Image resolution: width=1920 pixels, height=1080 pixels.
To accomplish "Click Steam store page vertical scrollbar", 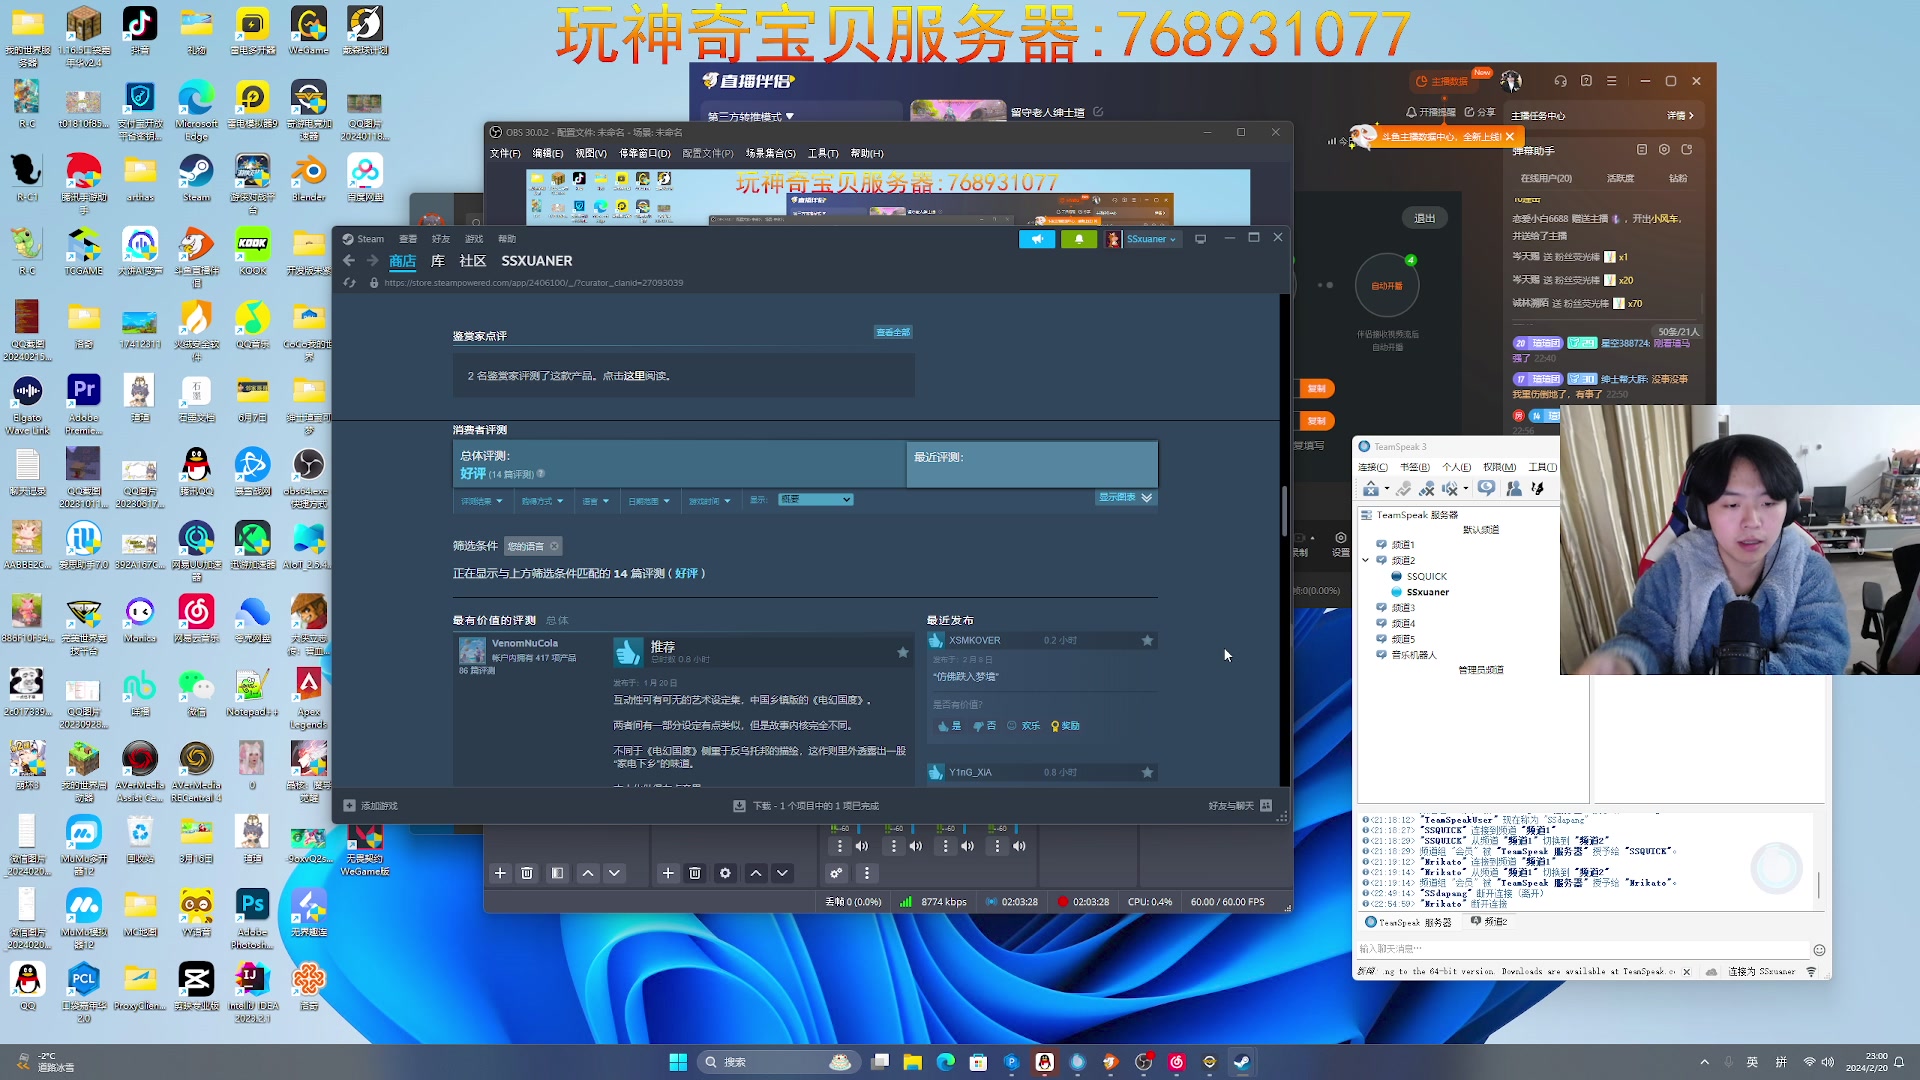I will tap(1285, 510).
